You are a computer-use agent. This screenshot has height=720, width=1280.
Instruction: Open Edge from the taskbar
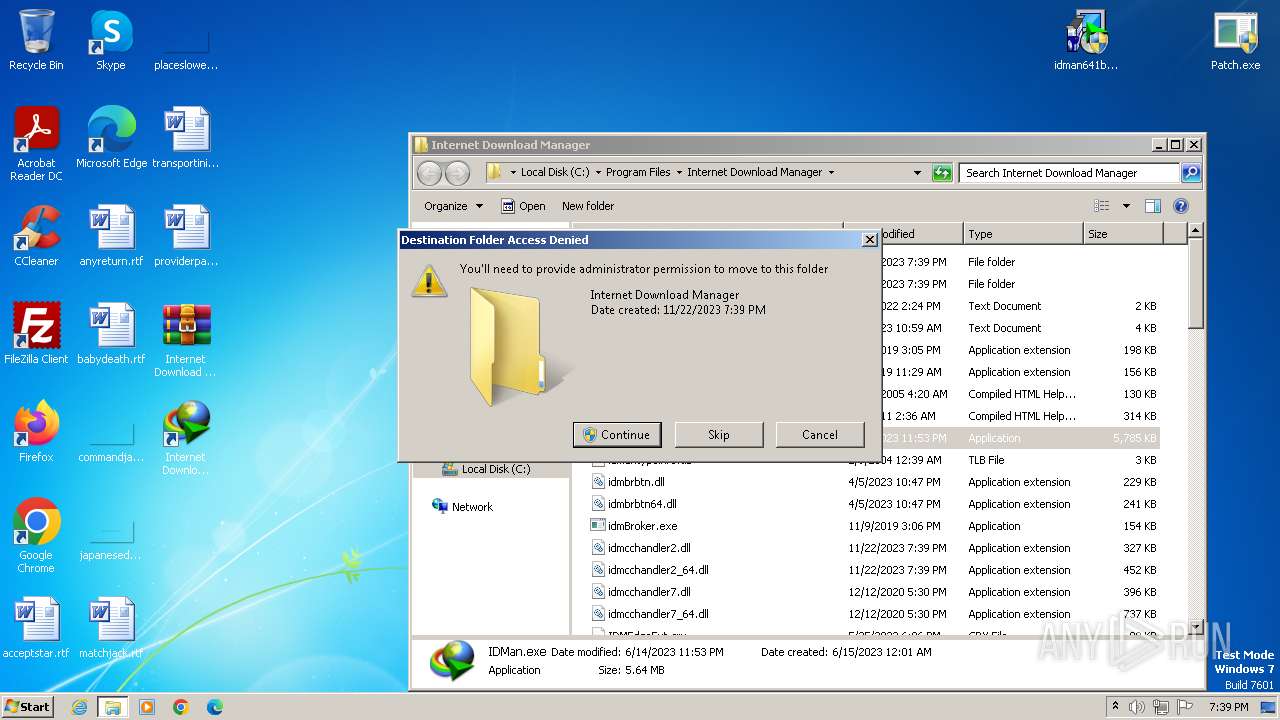coord(215,707)
